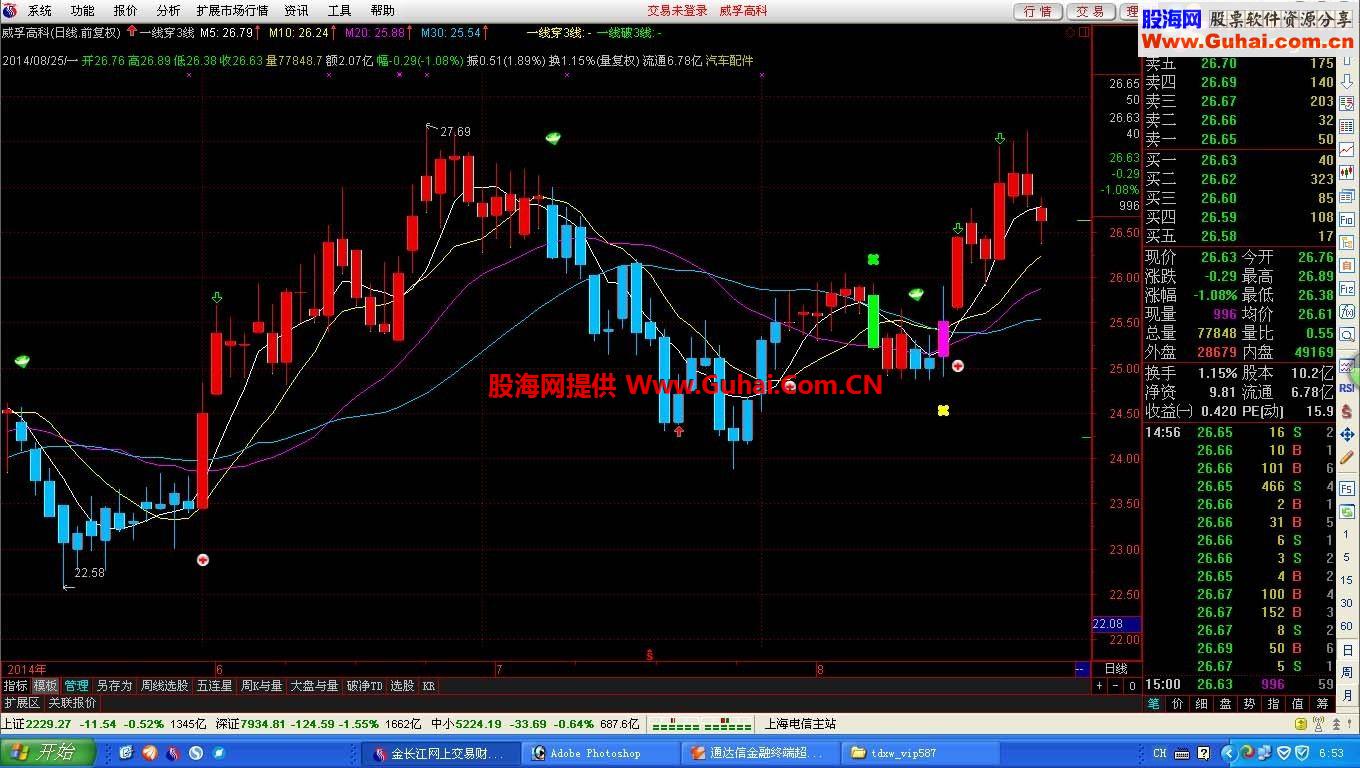Click the 交易 button in title bar
The width and height of the screenshot is (1360, 768).
tap(1090, 11)
